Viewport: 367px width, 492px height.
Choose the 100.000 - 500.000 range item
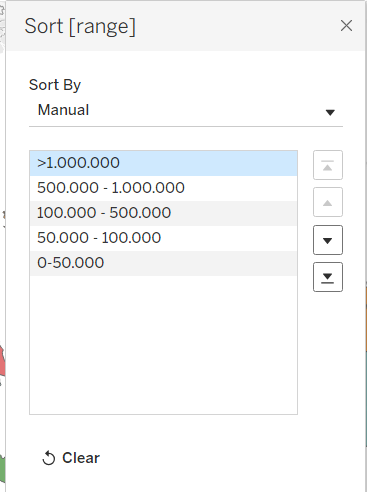point(163,213)
